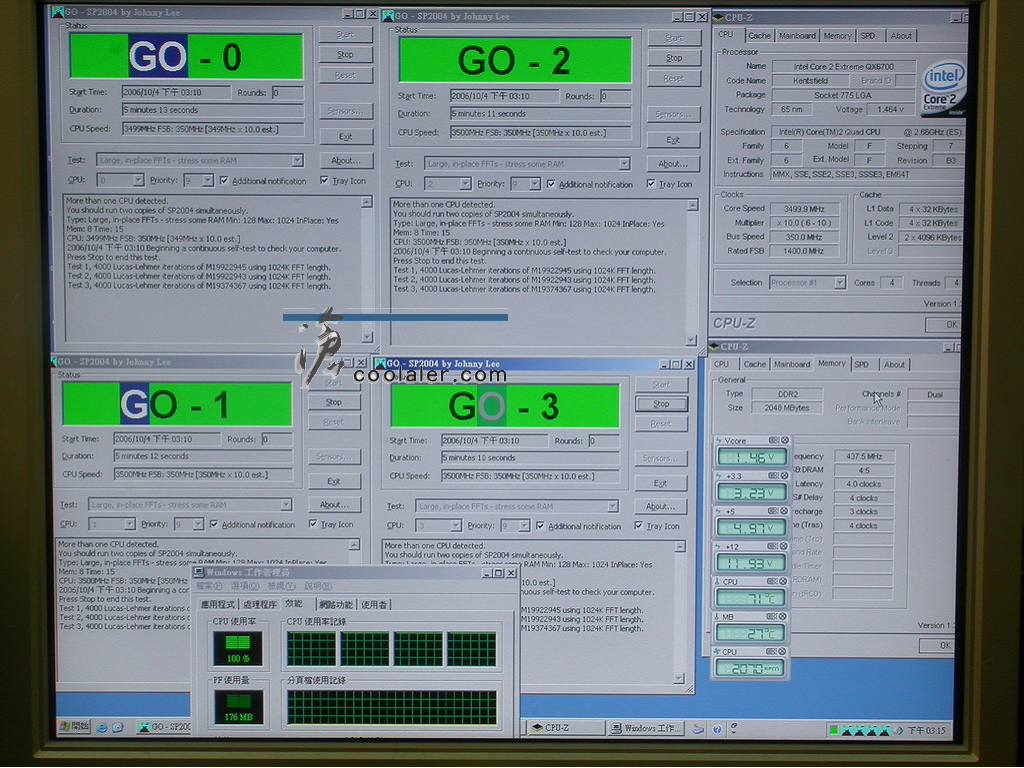The height and width of the screenshot is (768, 1024).
Task: Click the down arrow of GO-0 log scrollbar
Action: 367,337
